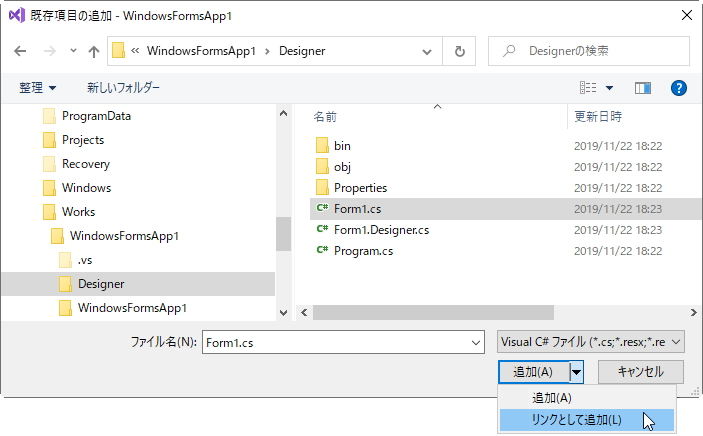This screenshot has width=703, height=436.
Task: Select Works folder in tree
Action: coord(69,212)
